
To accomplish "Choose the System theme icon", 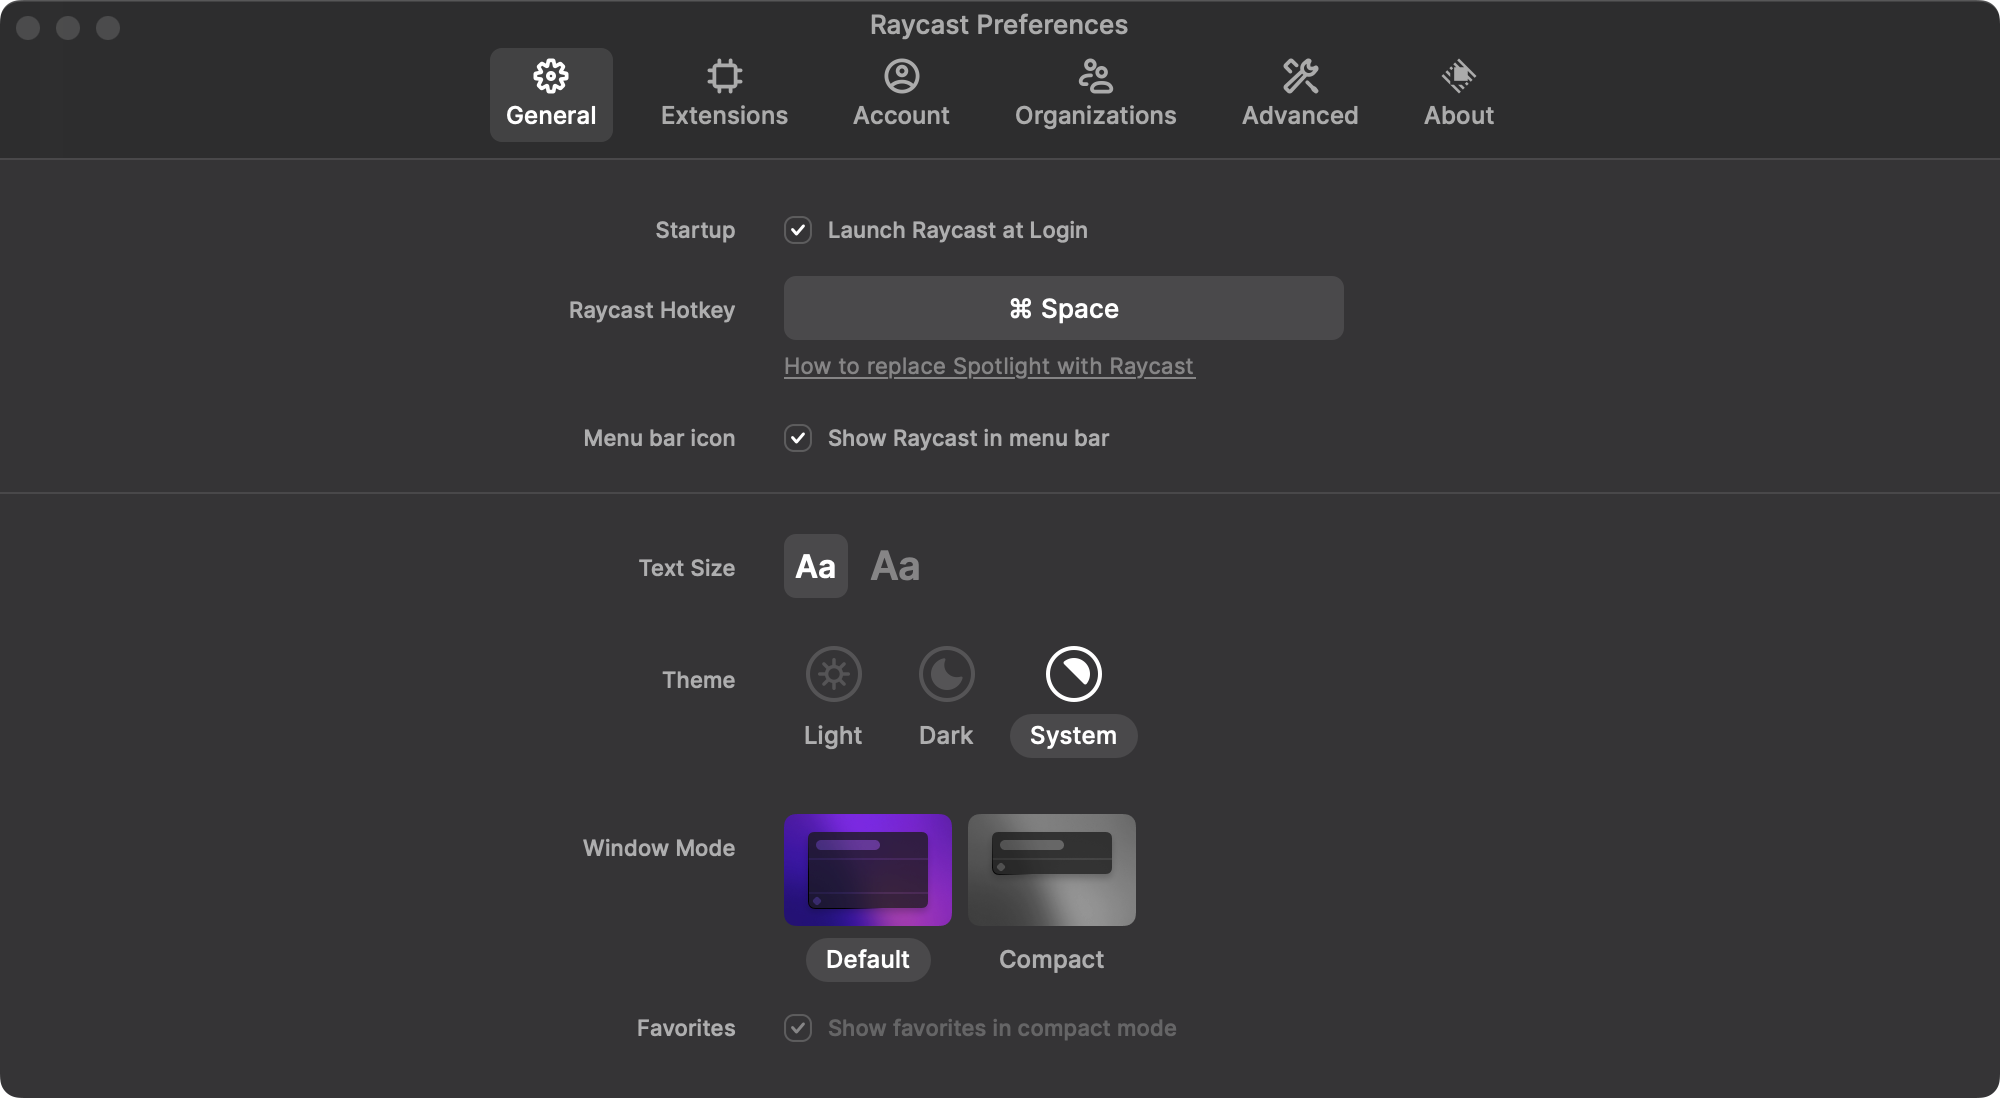I will [1073, 674].
